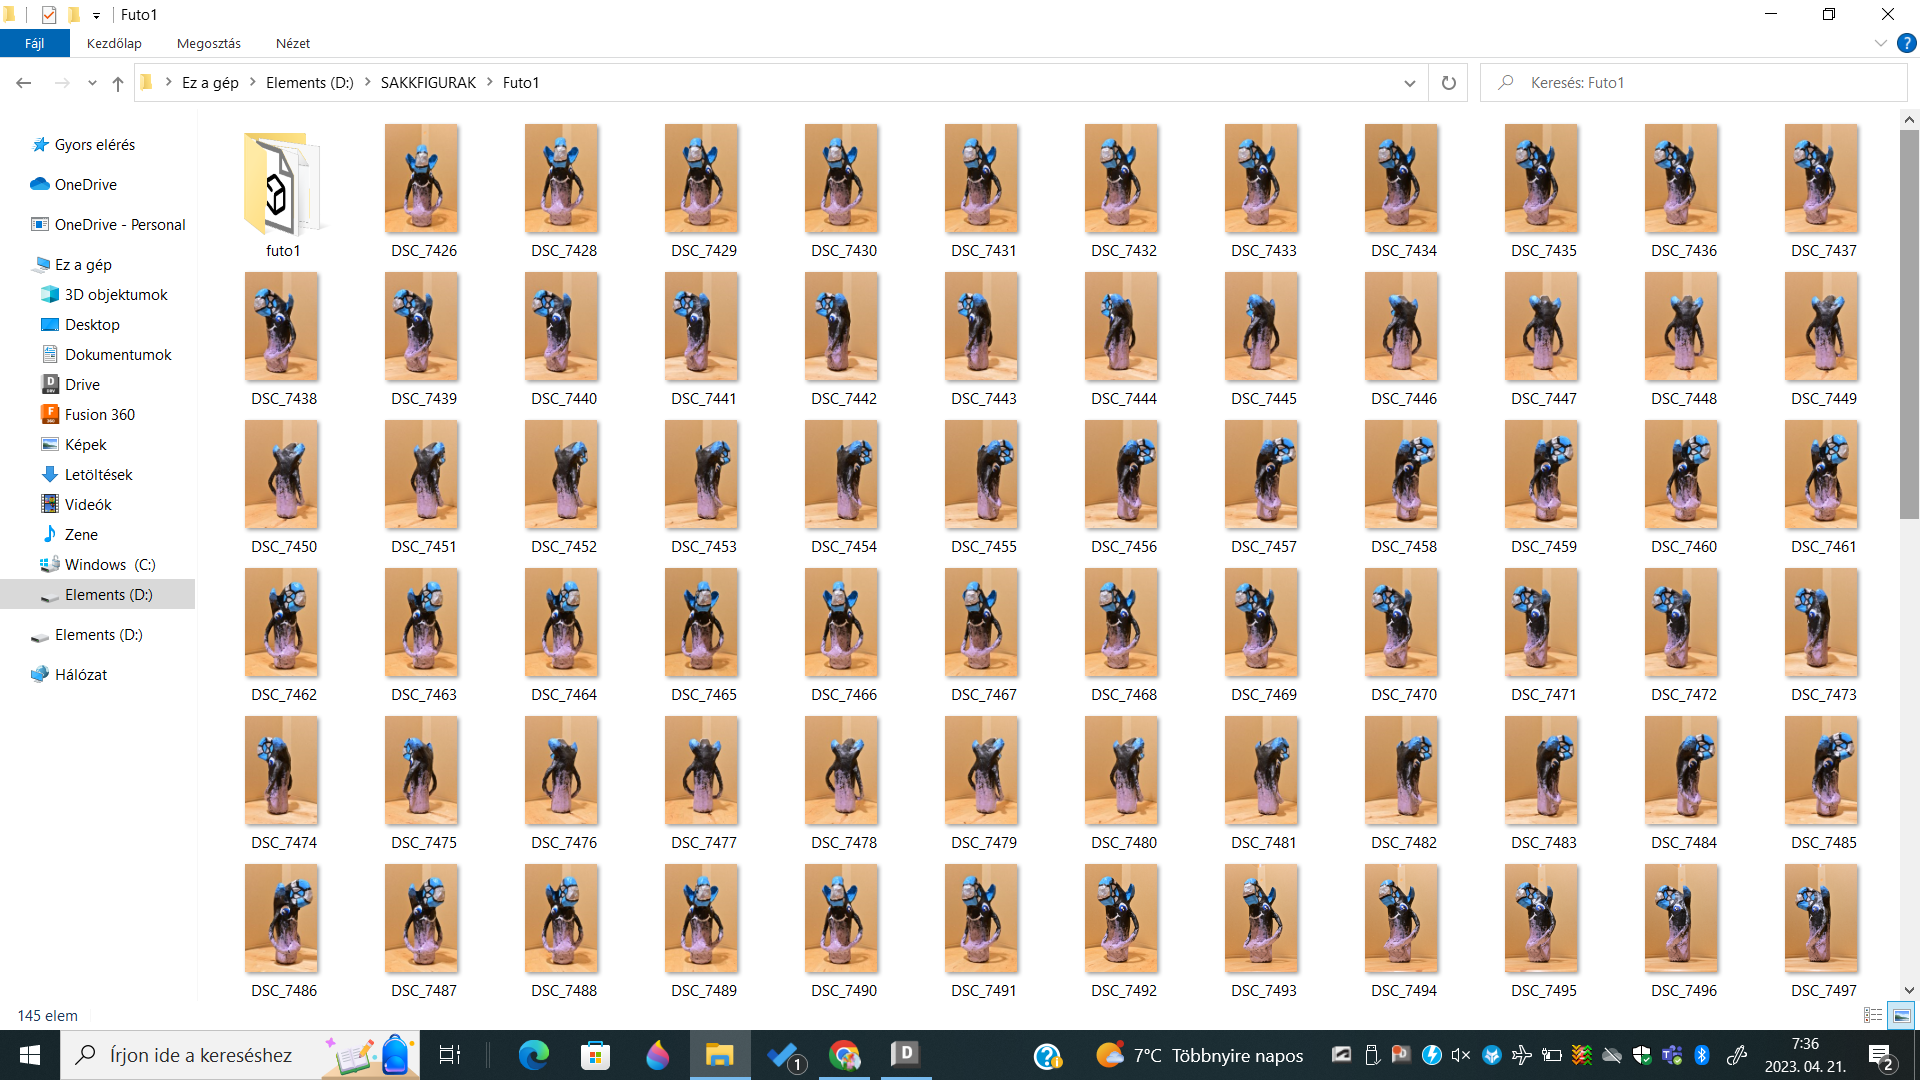Open Hálózat in navigation pane
1920x1080 pixels.
(80, 675)
